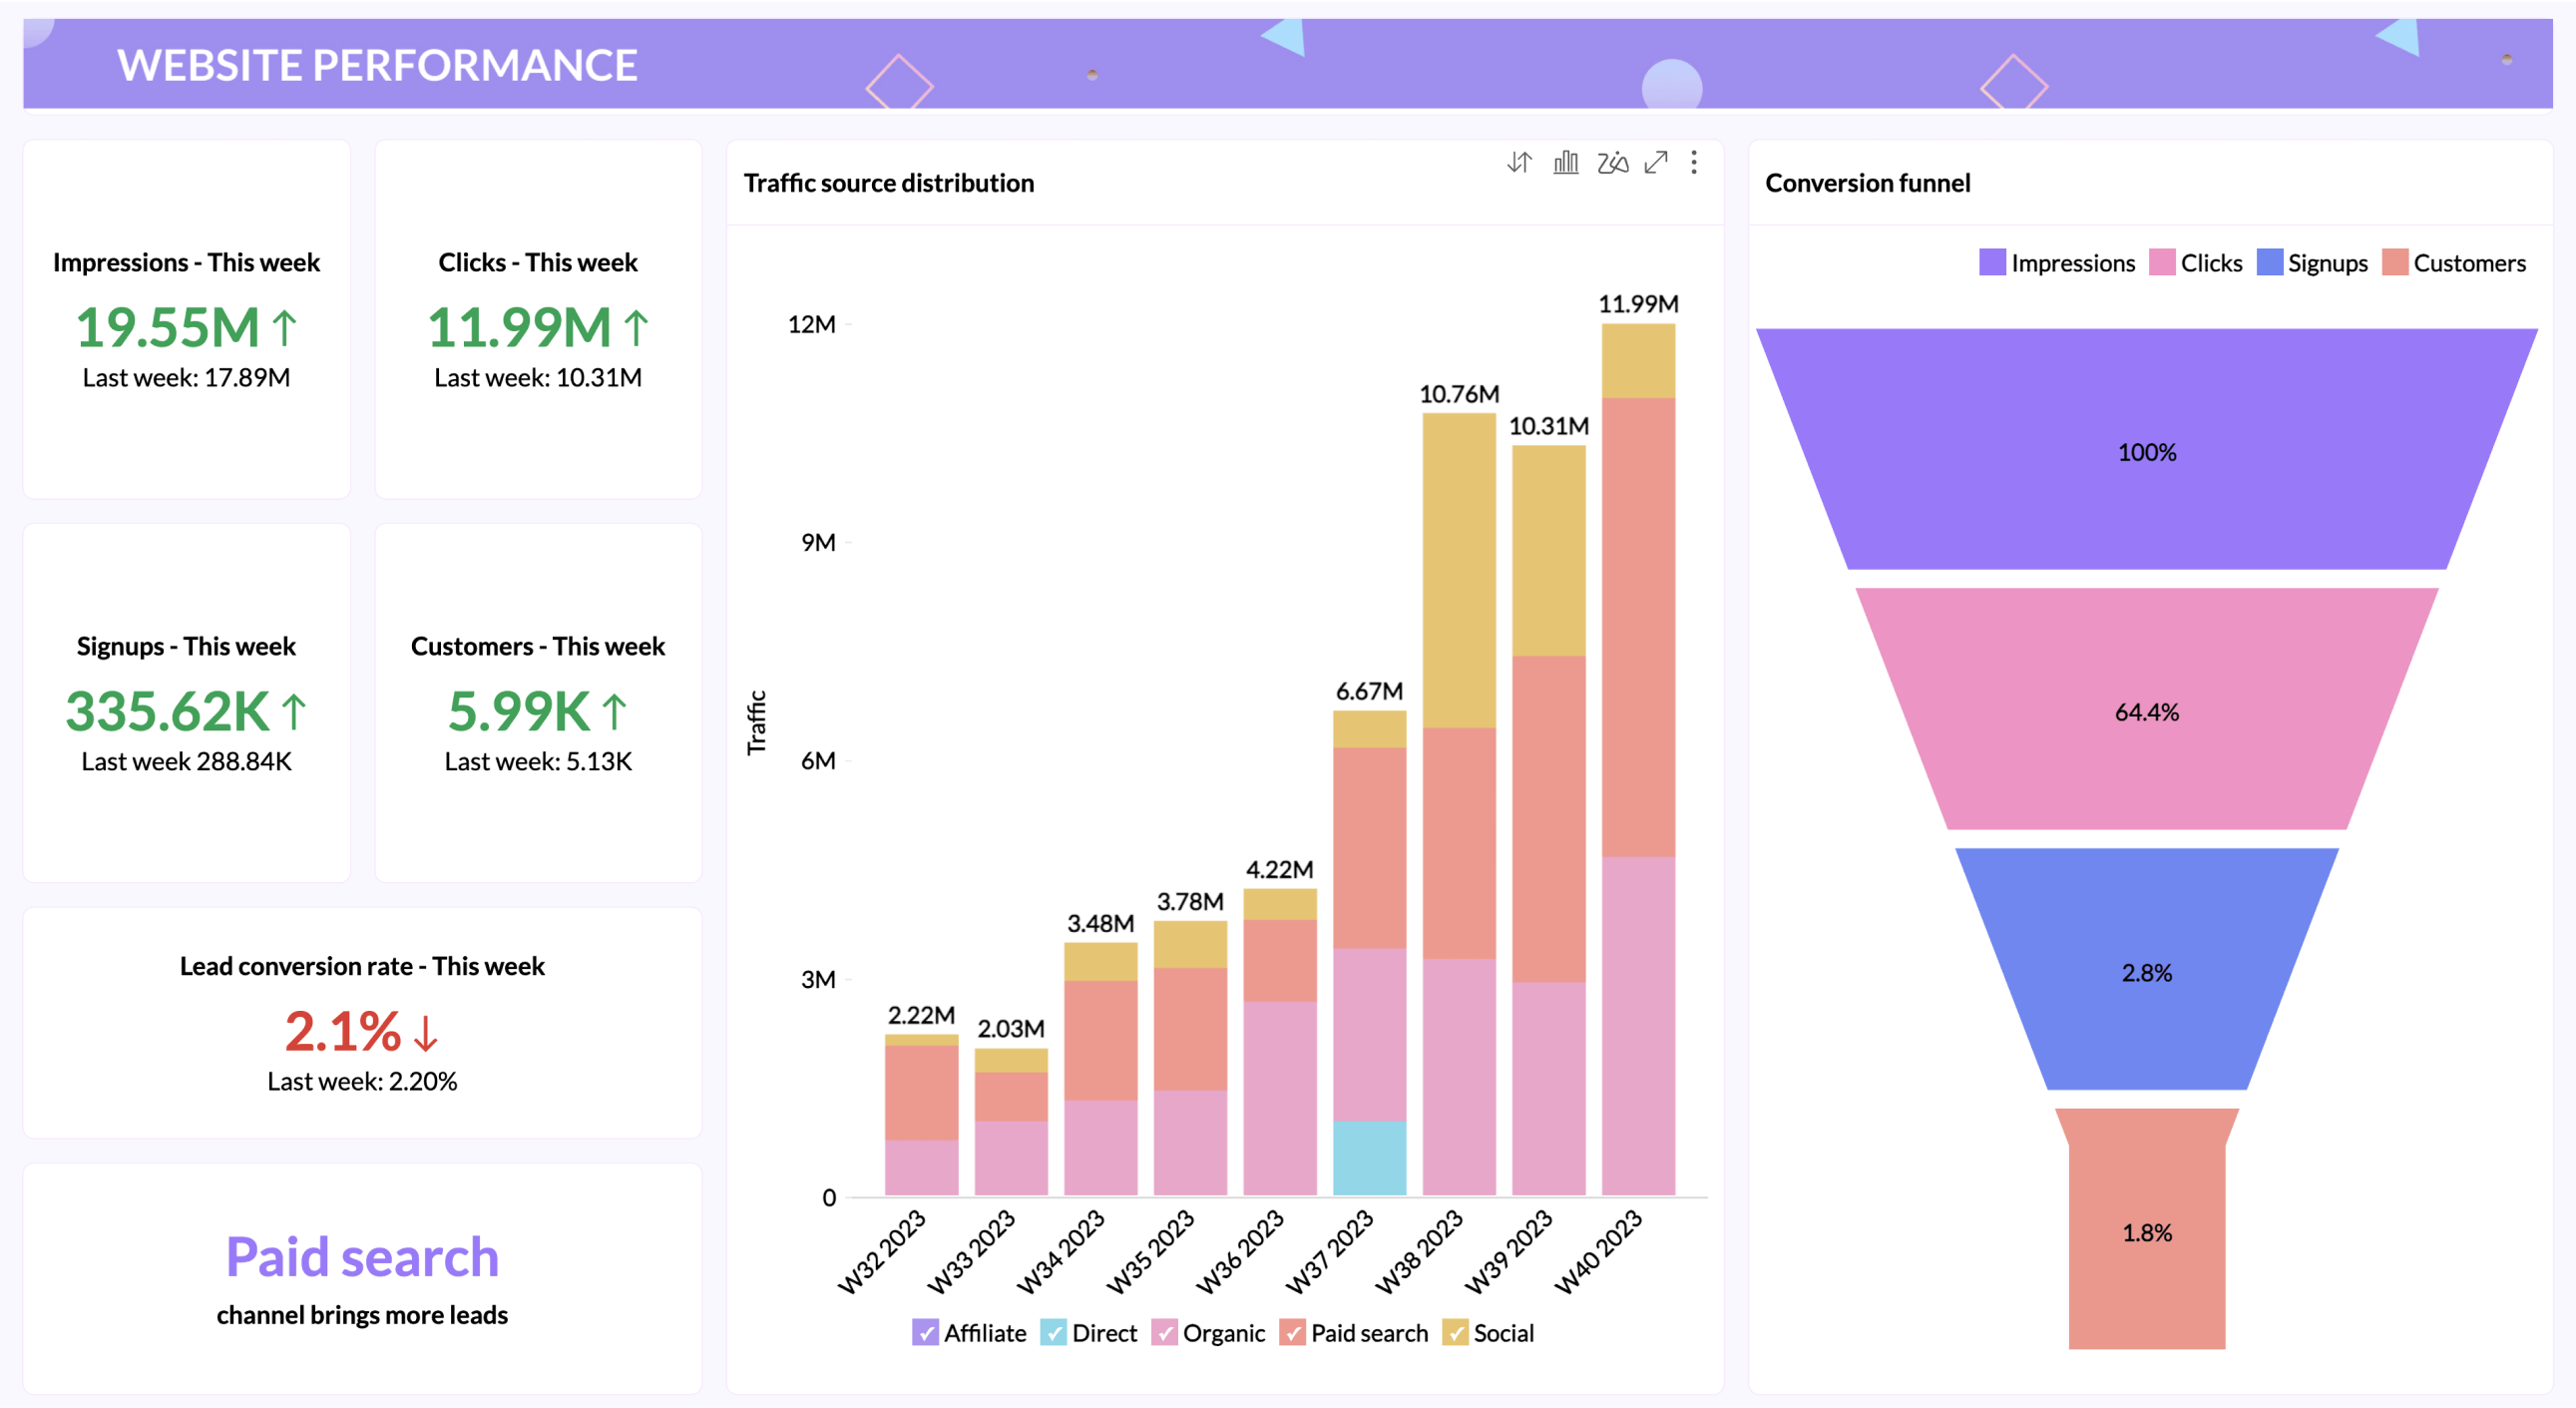Viewport: 2576px width, 1408px height.
Task: Launch the Zia insights icon
Action: click(1612, 162)
